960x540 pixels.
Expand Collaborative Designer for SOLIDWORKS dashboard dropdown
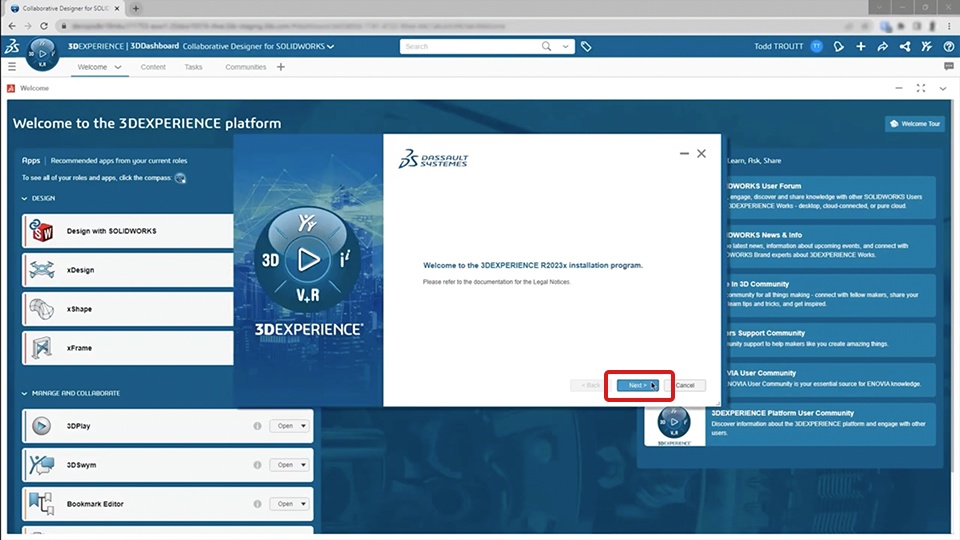click(x=331, y=47)
